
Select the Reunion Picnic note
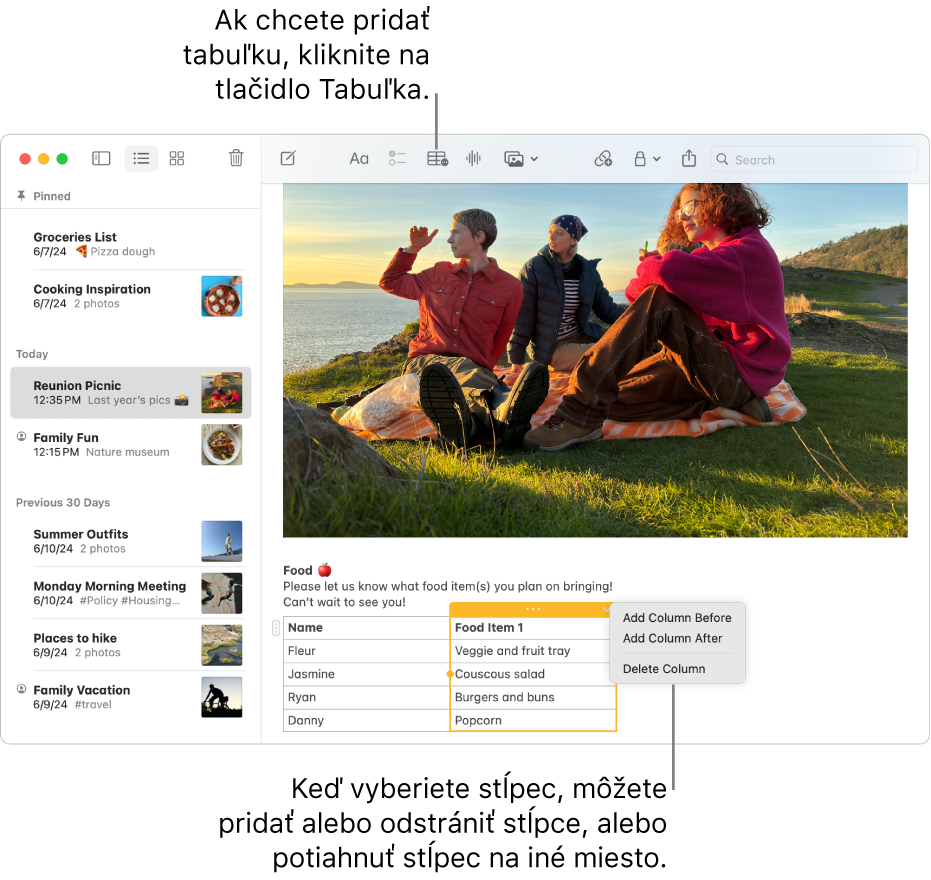131,392
